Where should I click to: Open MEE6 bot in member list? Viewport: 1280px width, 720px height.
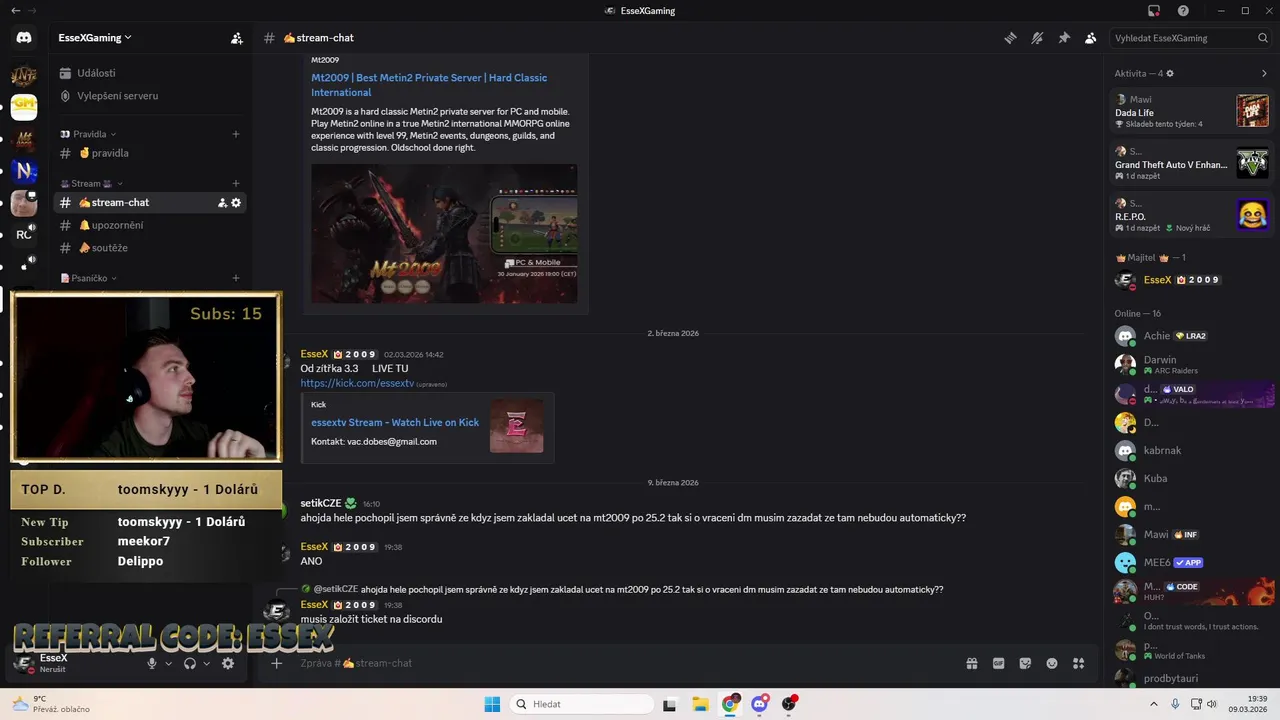coord(1192,562)
